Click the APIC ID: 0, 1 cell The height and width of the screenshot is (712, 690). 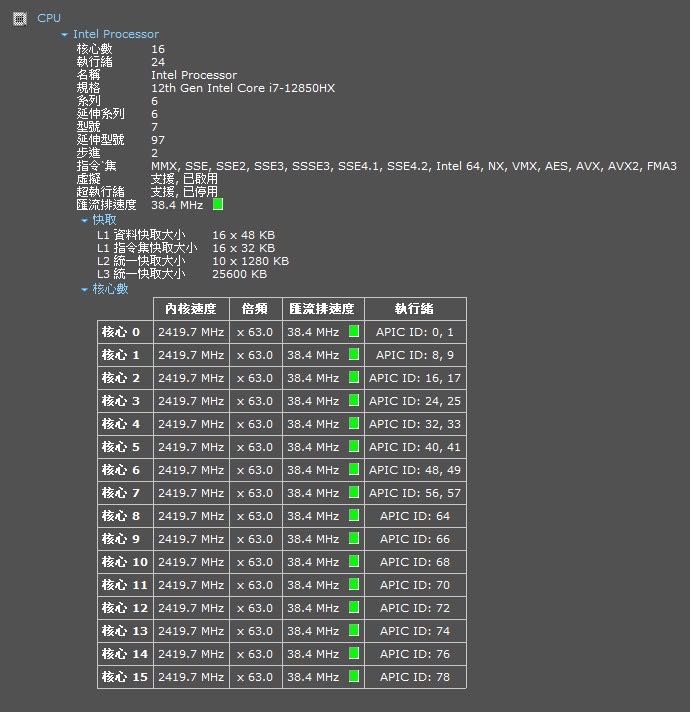[x=415, y=332]
